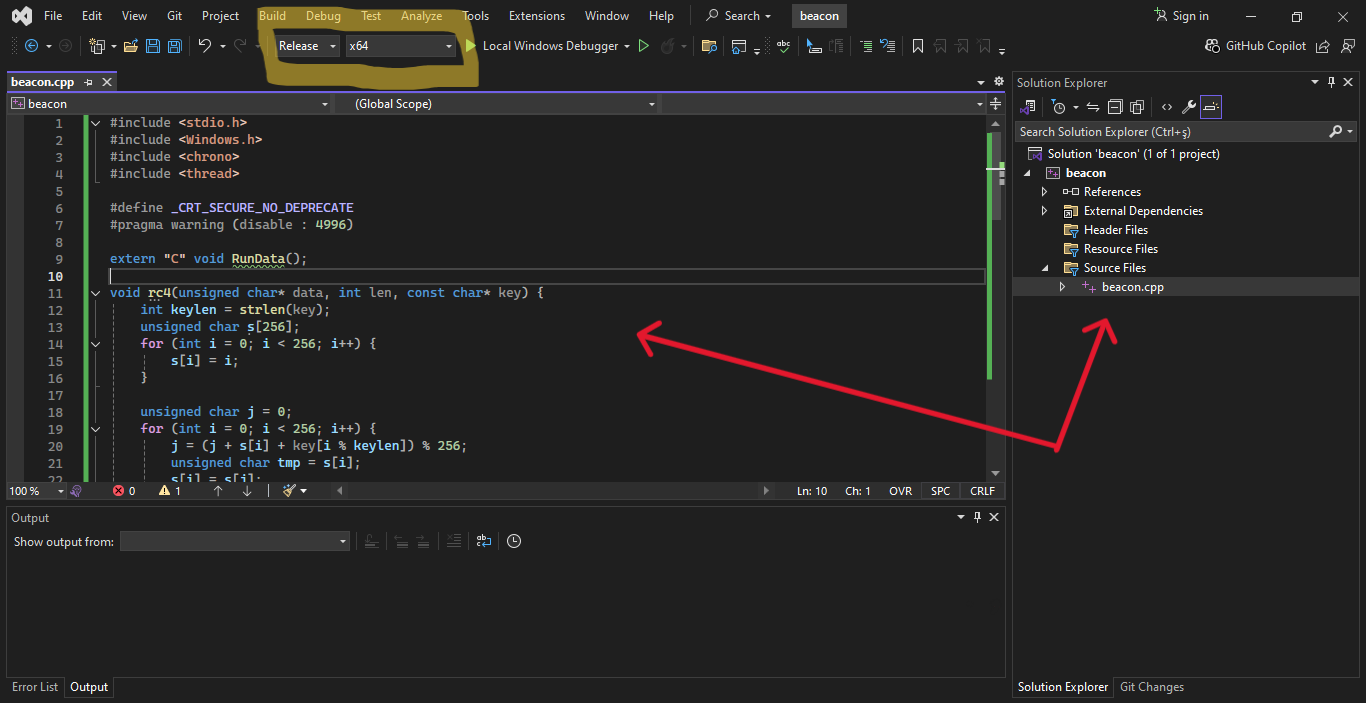Expand the External Dependencies node
This screenshot has width=1366, height=703.
1045,211
